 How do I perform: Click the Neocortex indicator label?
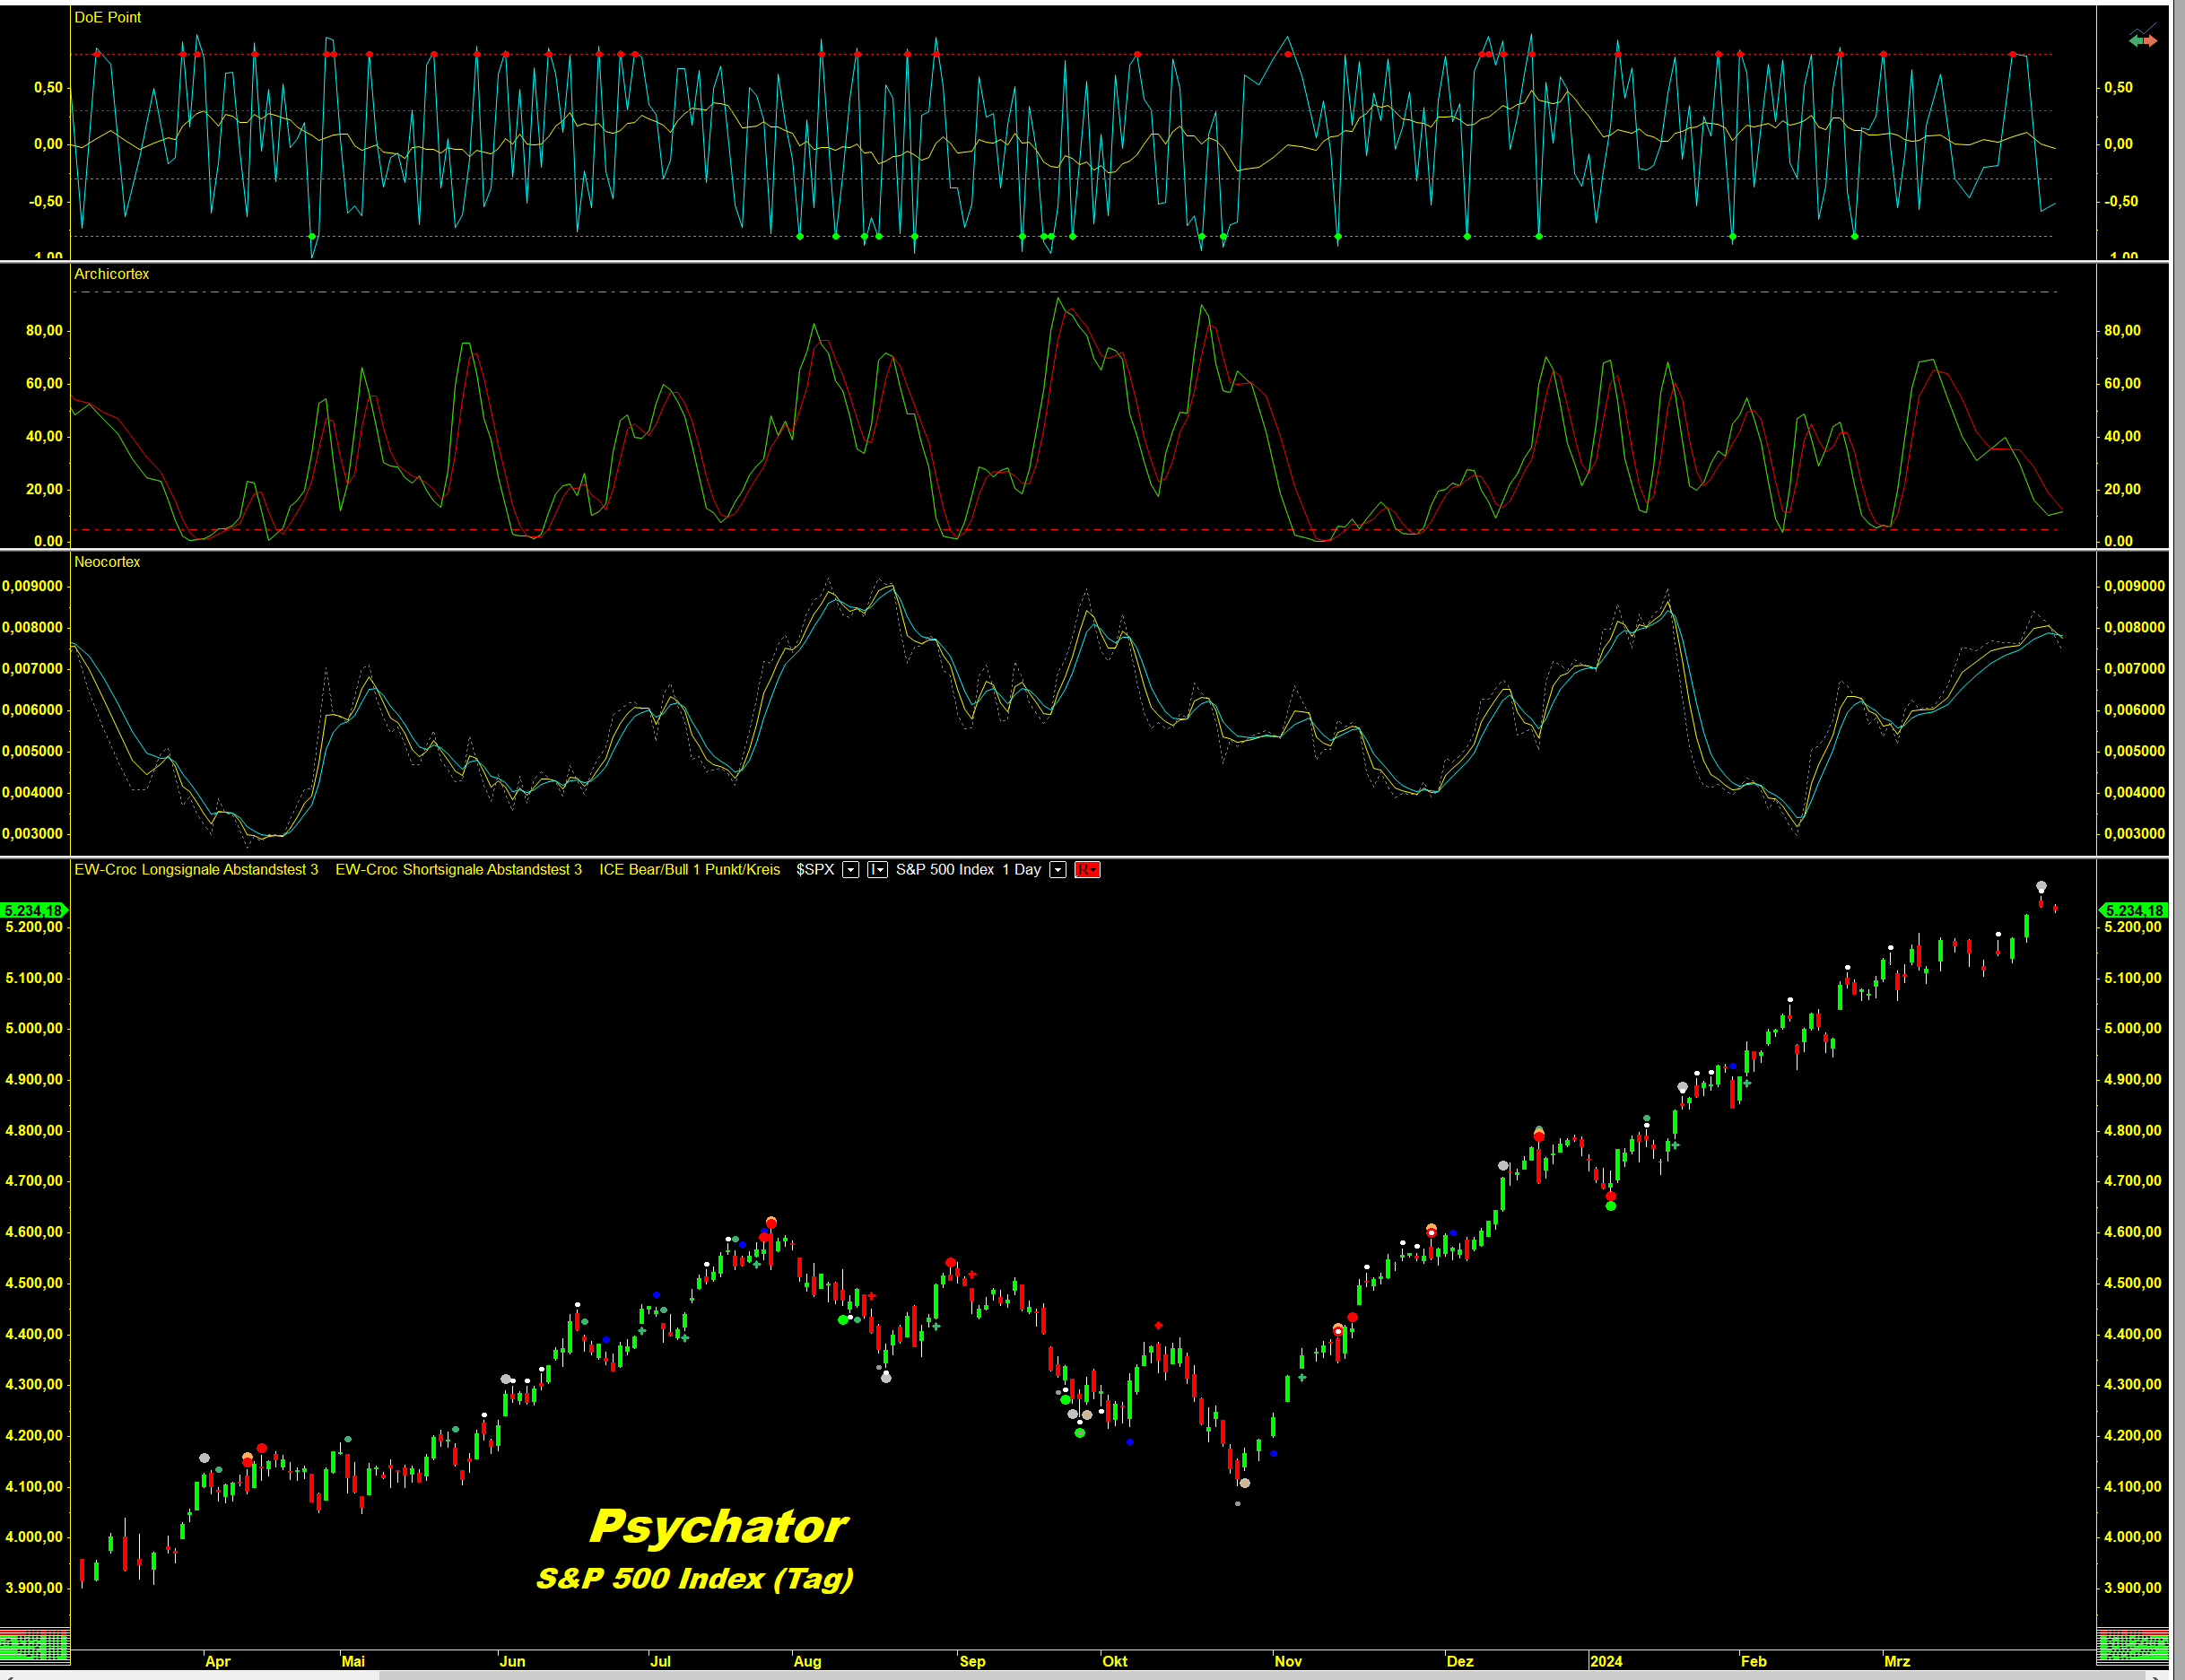click(107, 562)
